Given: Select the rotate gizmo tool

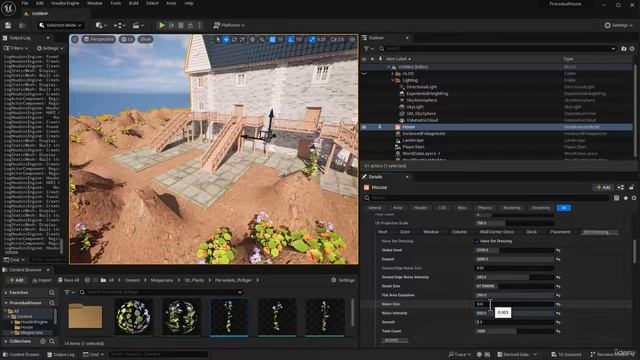Looking at the screenshot, I should click(234, 40).
